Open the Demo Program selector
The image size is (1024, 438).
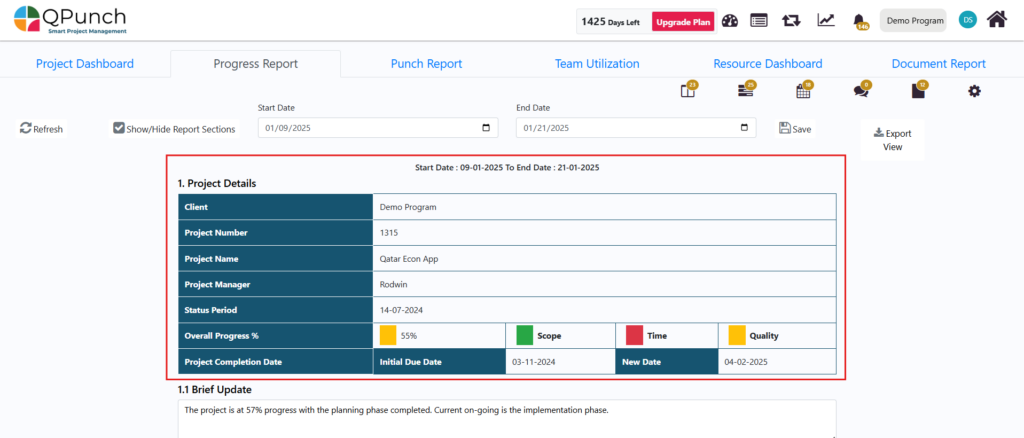(x=912, y=21)
